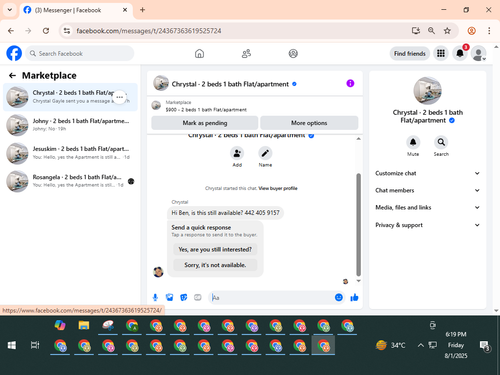Click the Mark as pending button

205,123
